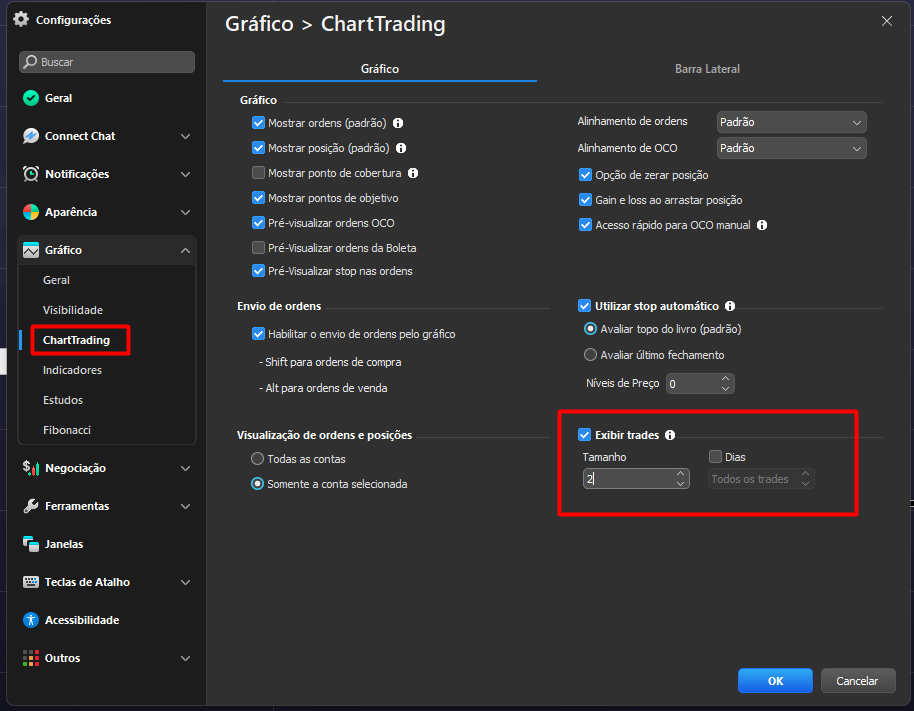The height and width of the screenshot is (711, 914).
Task: Click the Connect Chat icon
Action: coord(31,136)
